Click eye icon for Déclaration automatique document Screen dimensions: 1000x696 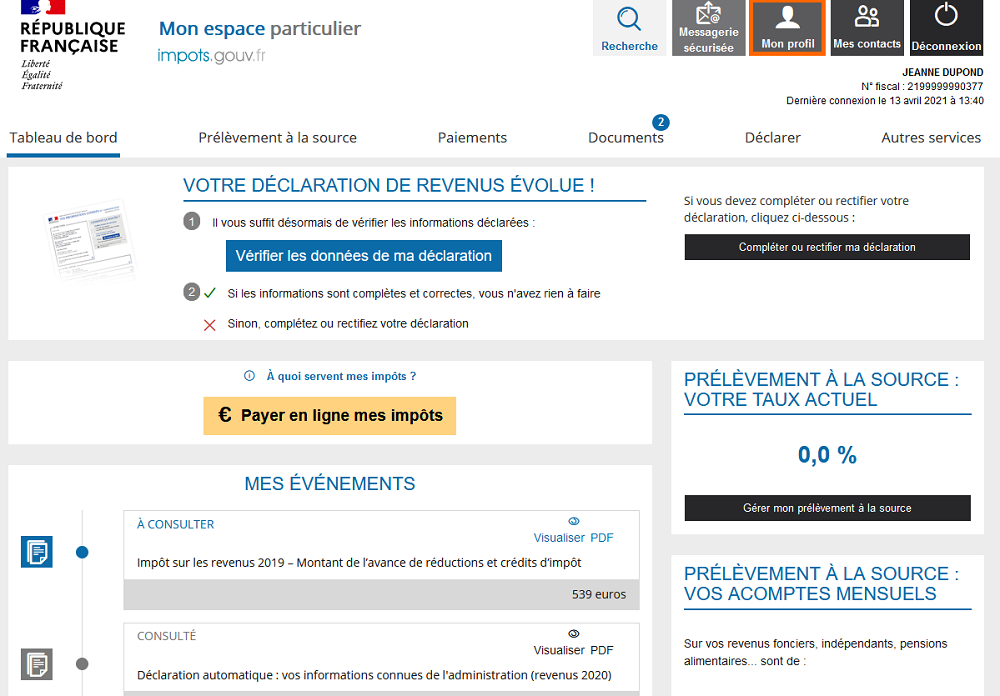[x=574, y=634]
